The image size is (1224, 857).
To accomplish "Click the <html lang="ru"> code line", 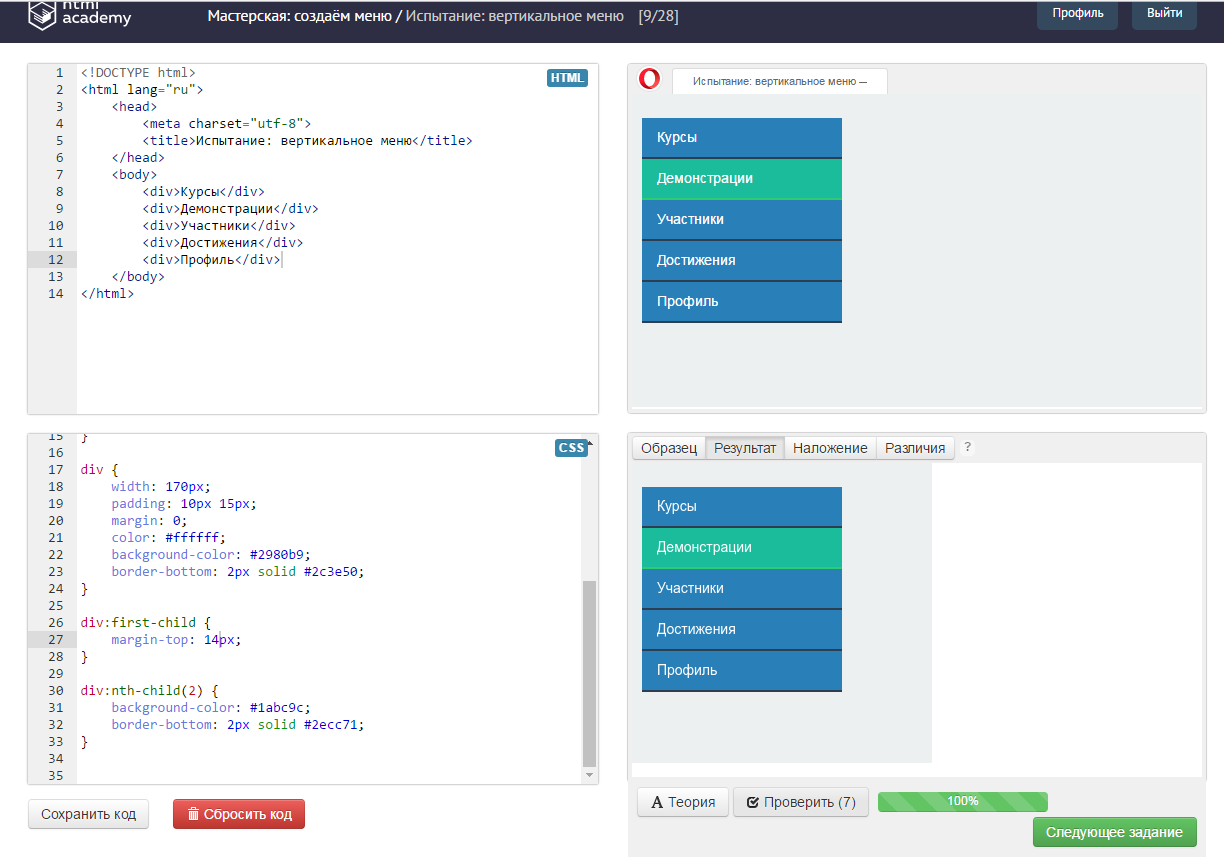I will click(142, 90).
